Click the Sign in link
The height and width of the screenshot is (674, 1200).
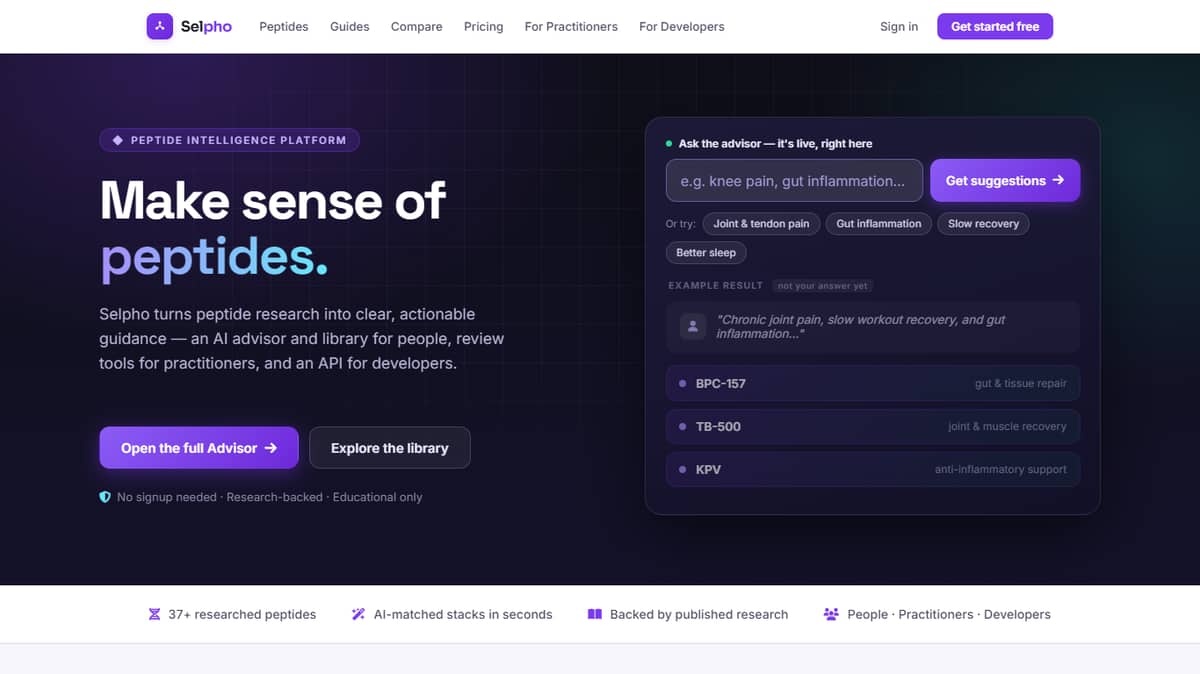pos(899,27)
